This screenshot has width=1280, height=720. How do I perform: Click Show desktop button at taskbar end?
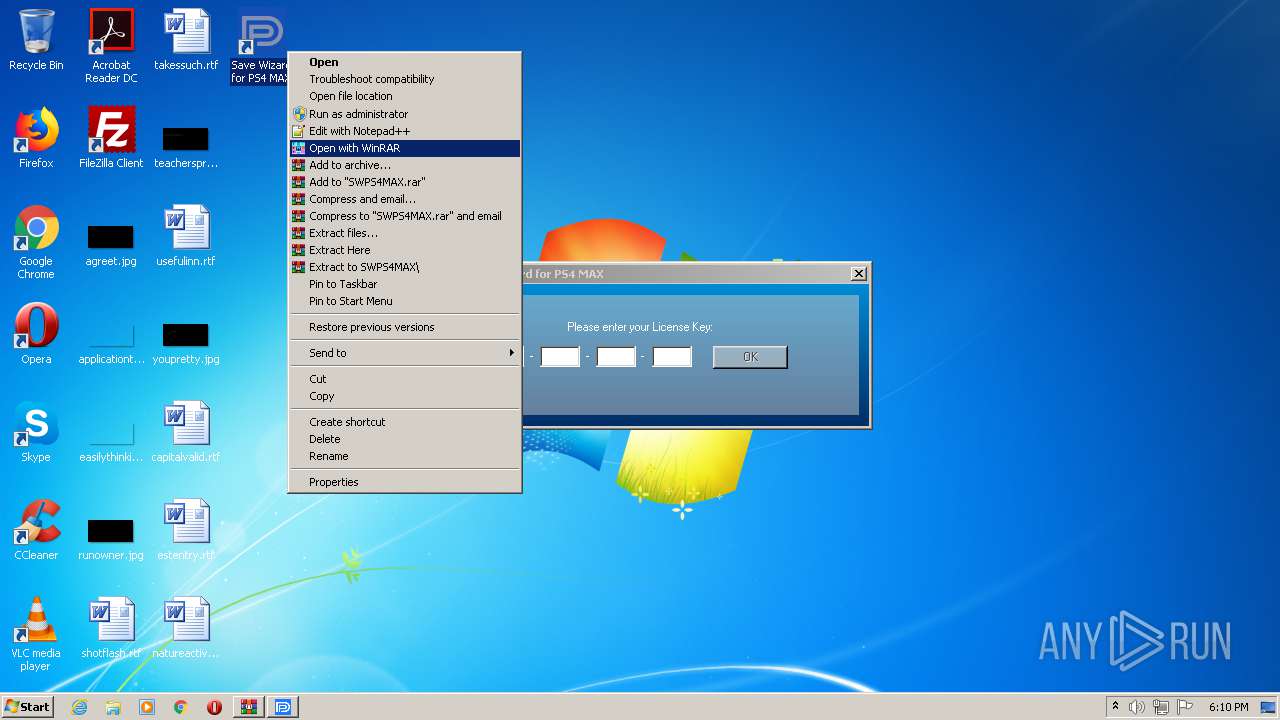[x=1269, y=707]
